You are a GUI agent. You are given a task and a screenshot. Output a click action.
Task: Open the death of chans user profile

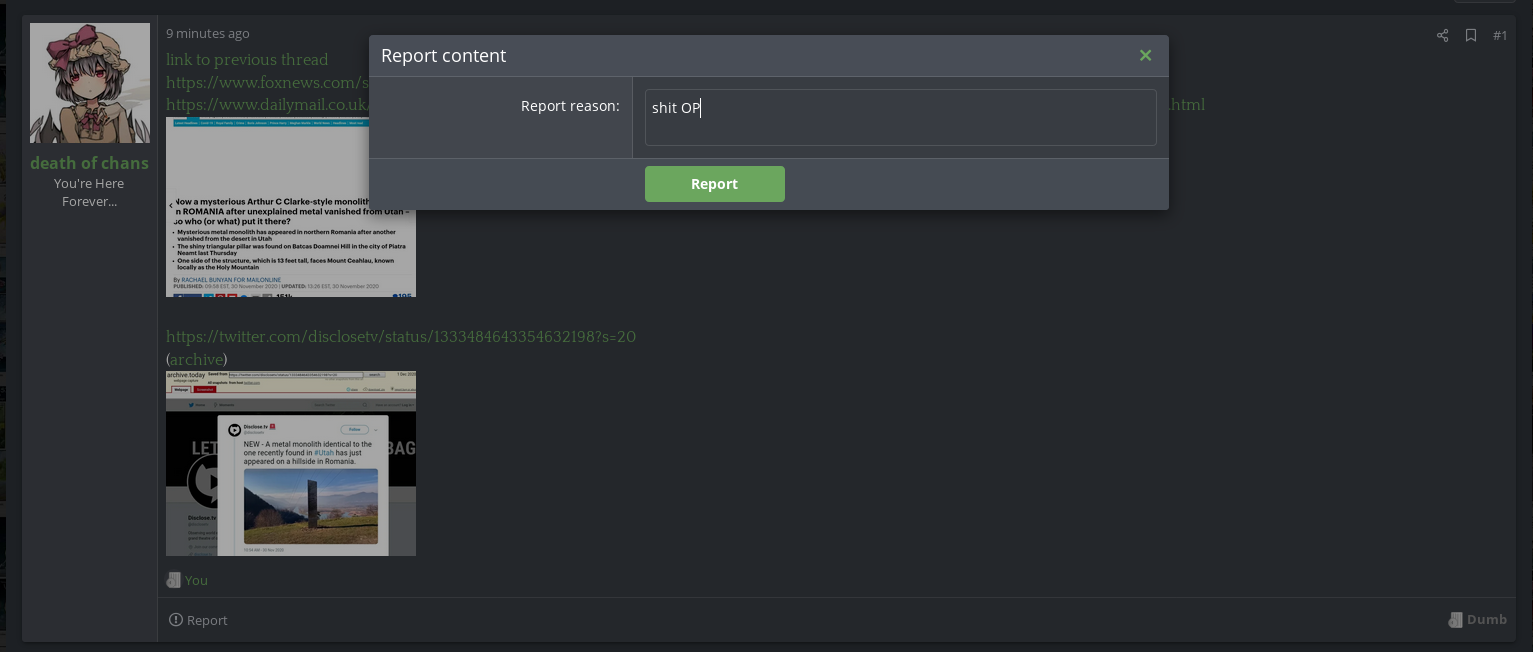click(x=89, y=163)
